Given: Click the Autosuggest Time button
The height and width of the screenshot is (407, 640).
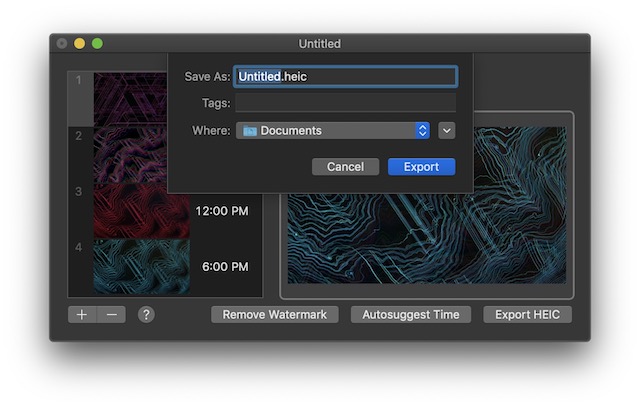Looking at the screenshot, I should (411, 315).
